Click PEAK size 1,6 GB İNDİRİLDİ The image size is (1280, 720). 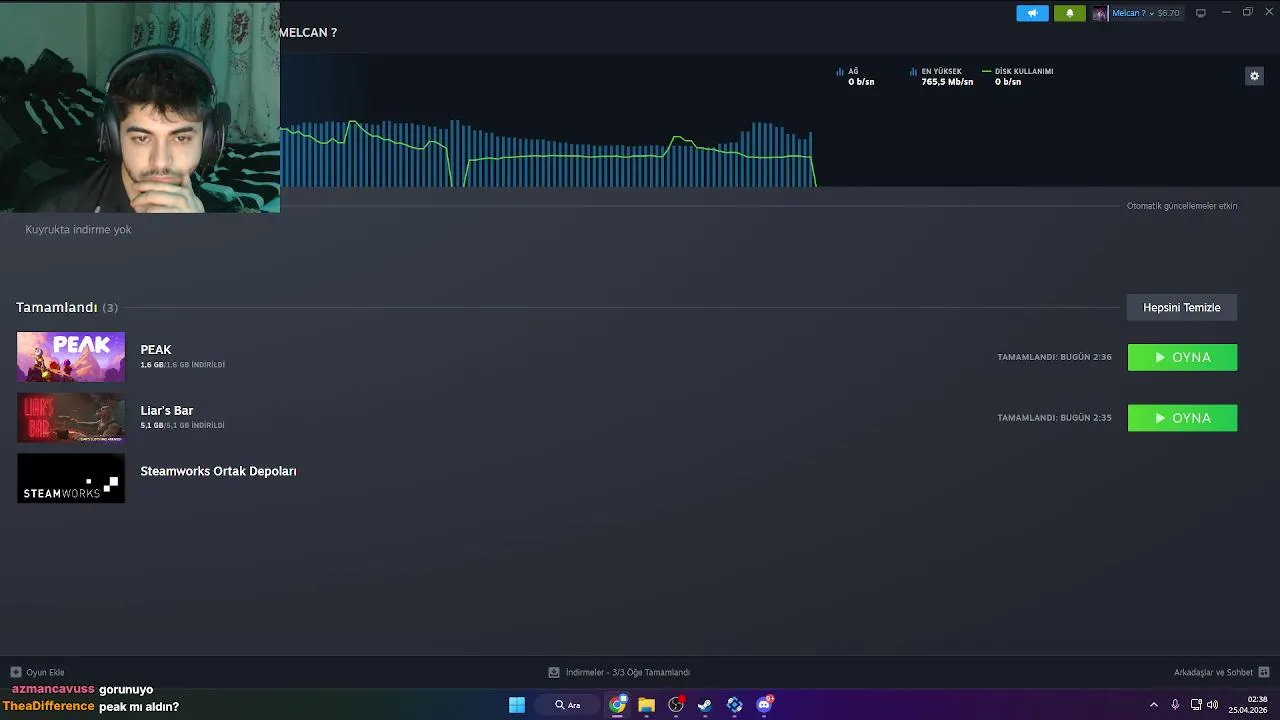pos(182,365)
